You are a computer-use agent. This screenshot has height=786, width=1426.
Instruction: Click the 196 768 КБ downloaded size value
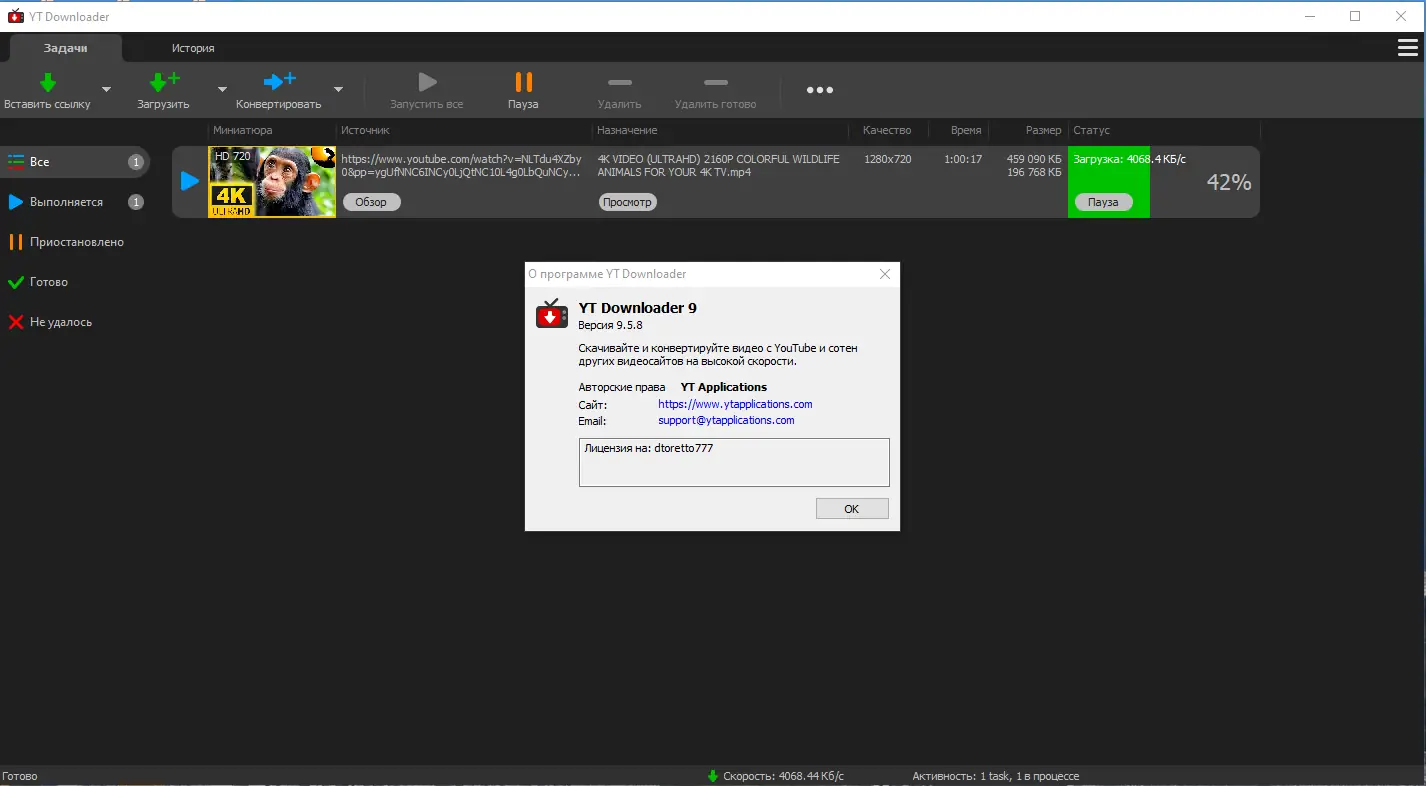[x=1034, y=172]
